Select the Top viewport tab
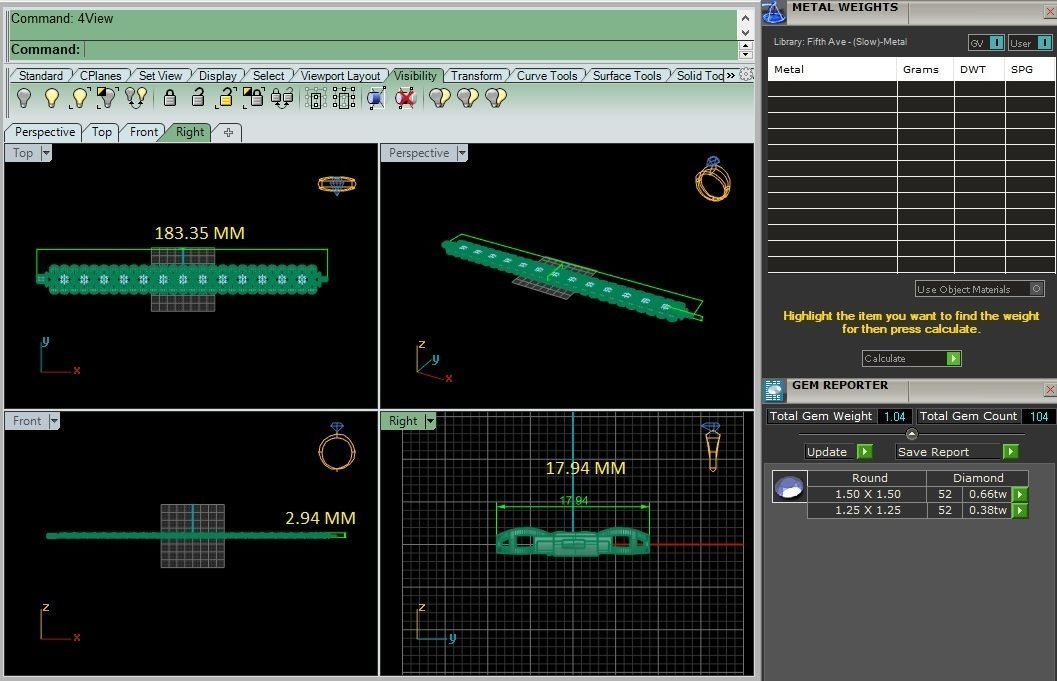 click(x=102, y=132)
